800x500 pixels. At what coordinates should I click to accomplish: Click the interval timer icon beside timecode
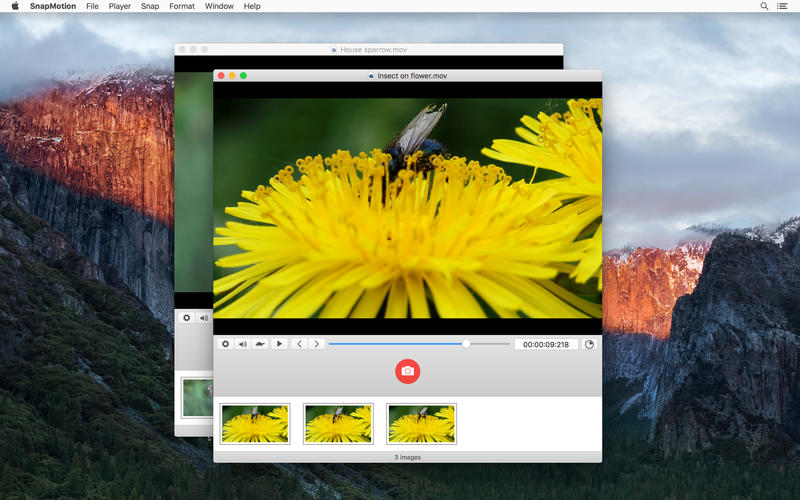click(x=589, y=344)
